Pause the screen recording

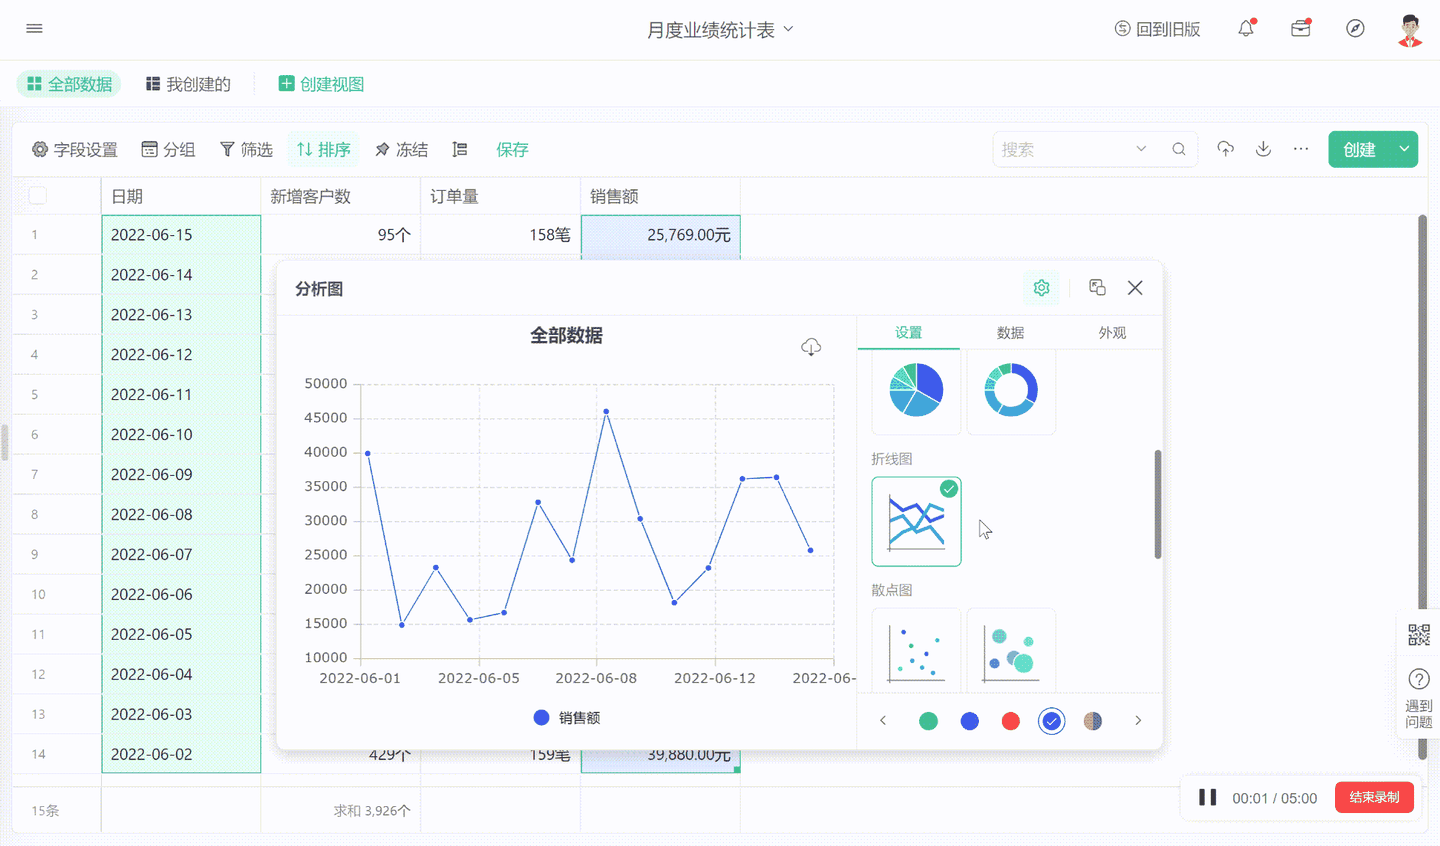1208,797
